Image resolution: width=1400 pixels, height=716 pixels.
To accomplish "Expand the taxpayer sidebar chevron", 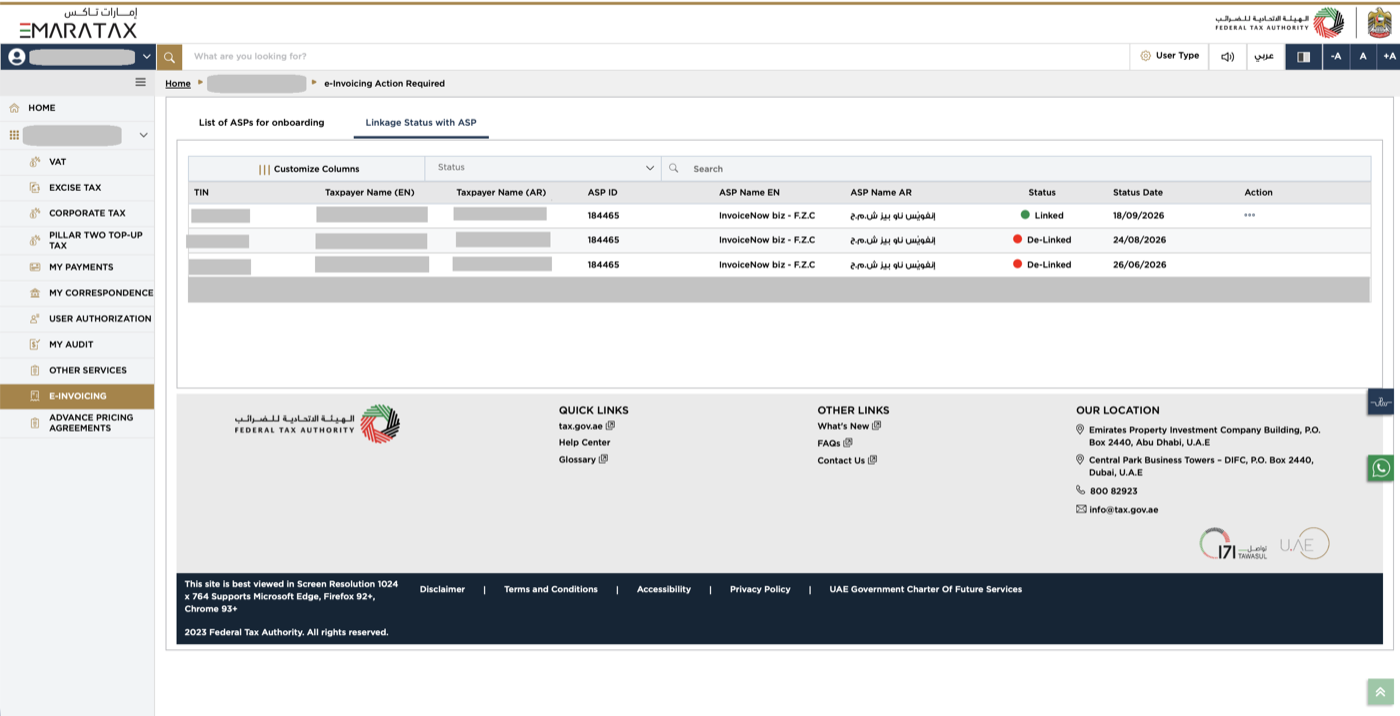I will 143,135.
